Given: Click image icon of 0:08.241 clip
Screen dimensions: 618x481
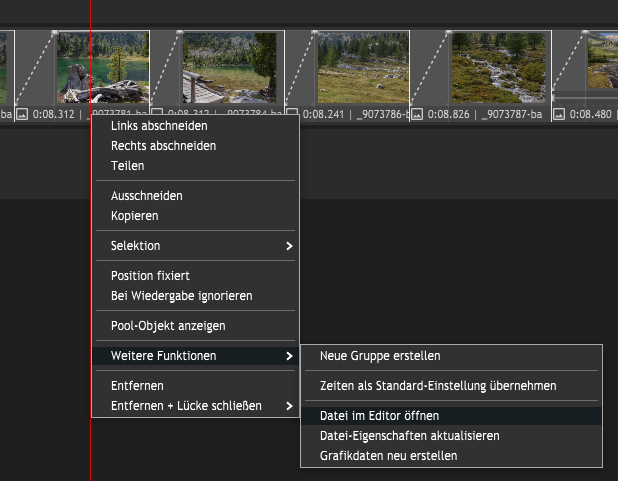Looking at the screenshot, I should 292,115.
